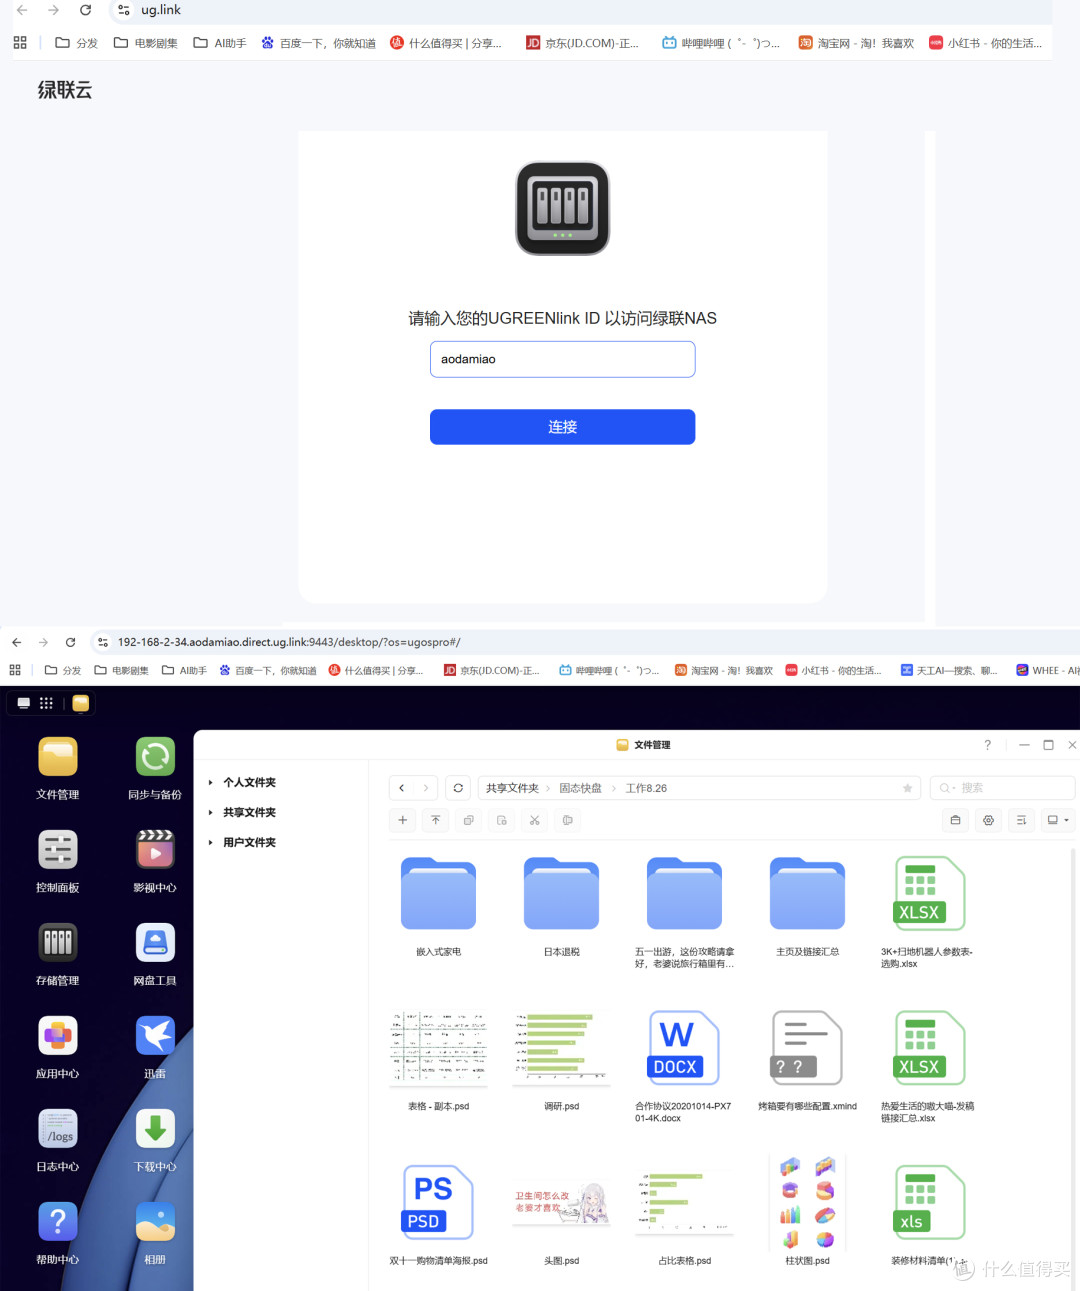Select the 表格 - 副本.psd file

(x=438, y=1048)
